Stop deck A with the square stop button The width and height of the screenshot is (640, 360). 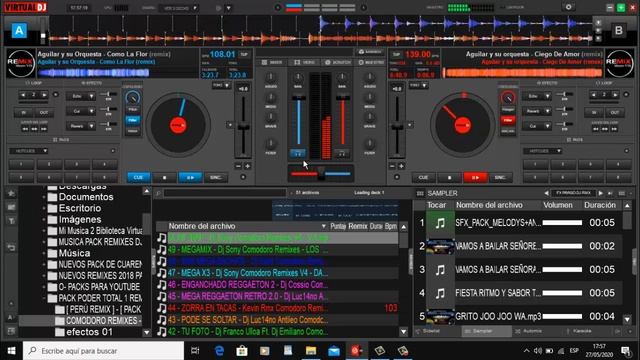click(164, 178)
